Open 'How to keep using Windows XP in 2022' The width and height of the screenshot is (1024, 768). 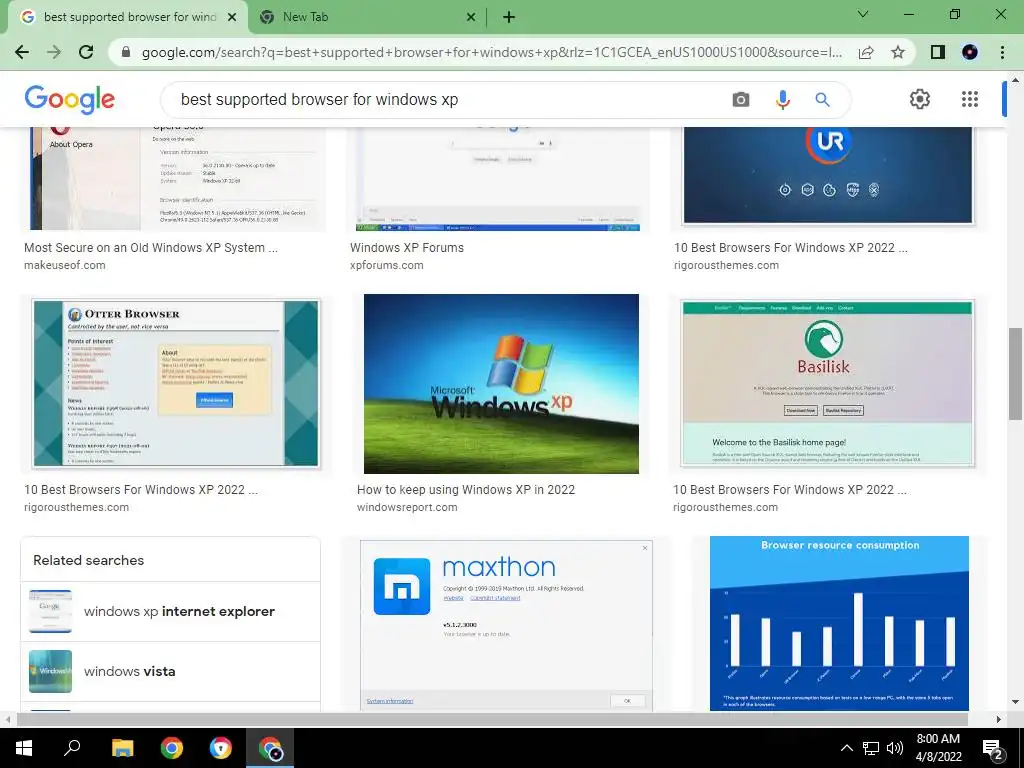coord(466,490)
